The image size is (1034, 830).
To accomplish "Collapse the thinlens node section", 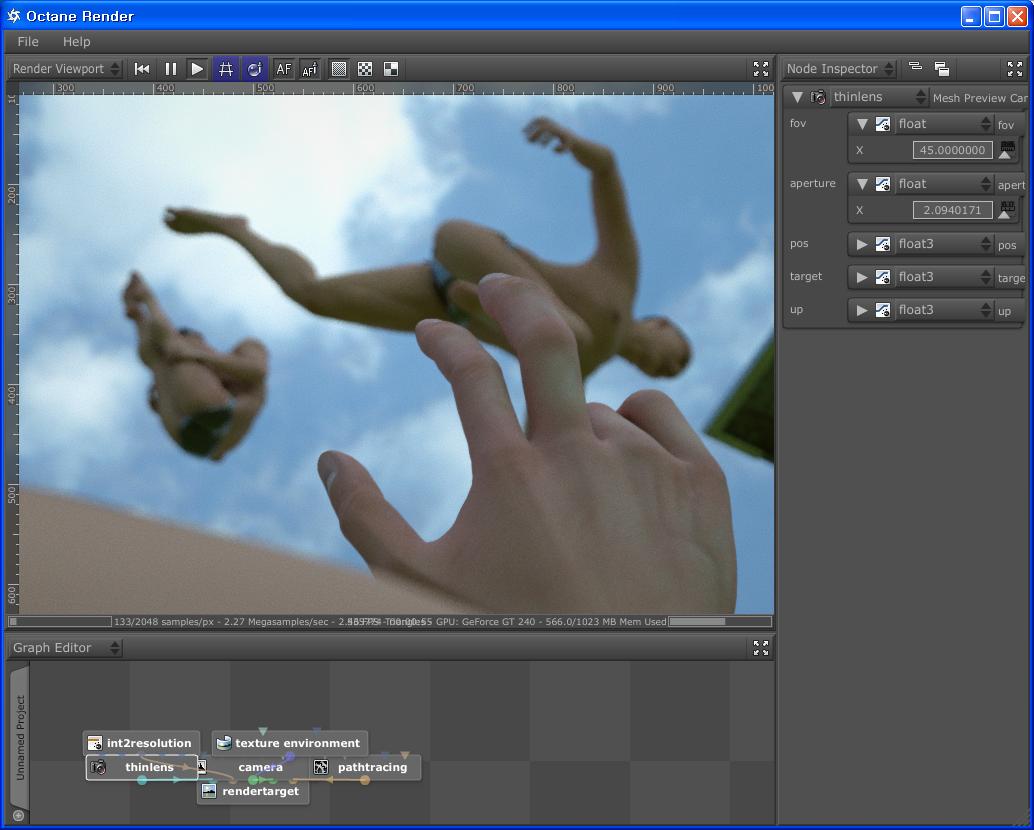I will (797, 98).
